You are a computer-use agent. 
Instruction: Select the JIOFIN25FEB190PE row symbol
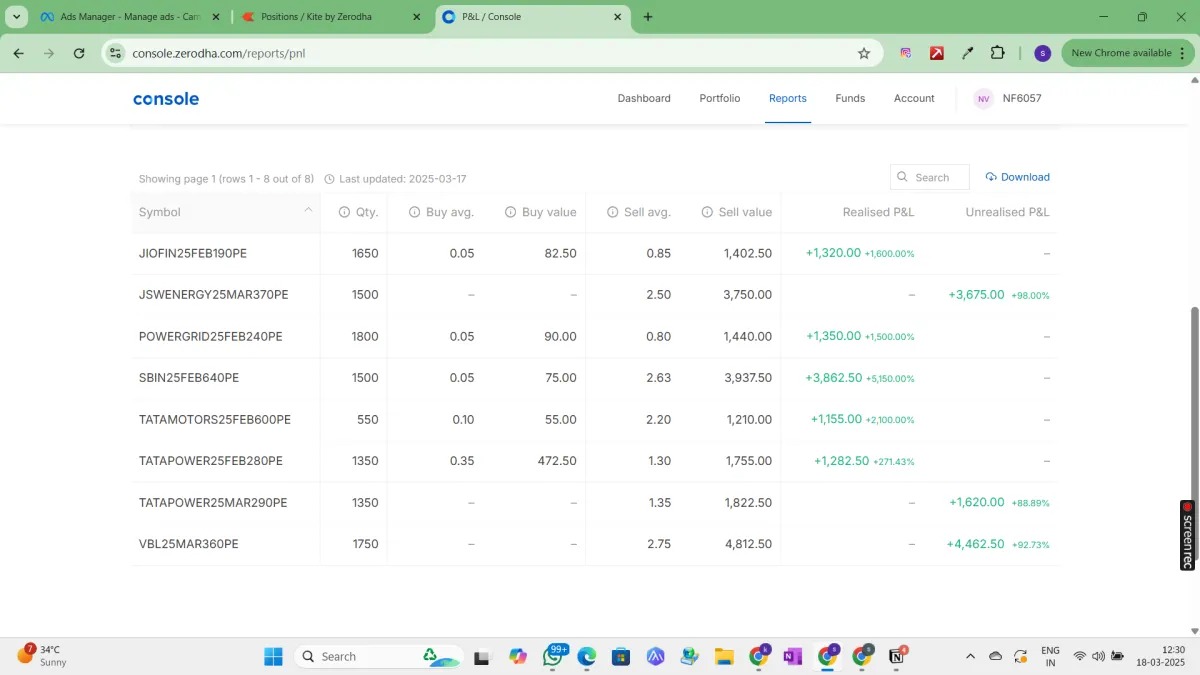click(193, 254)
